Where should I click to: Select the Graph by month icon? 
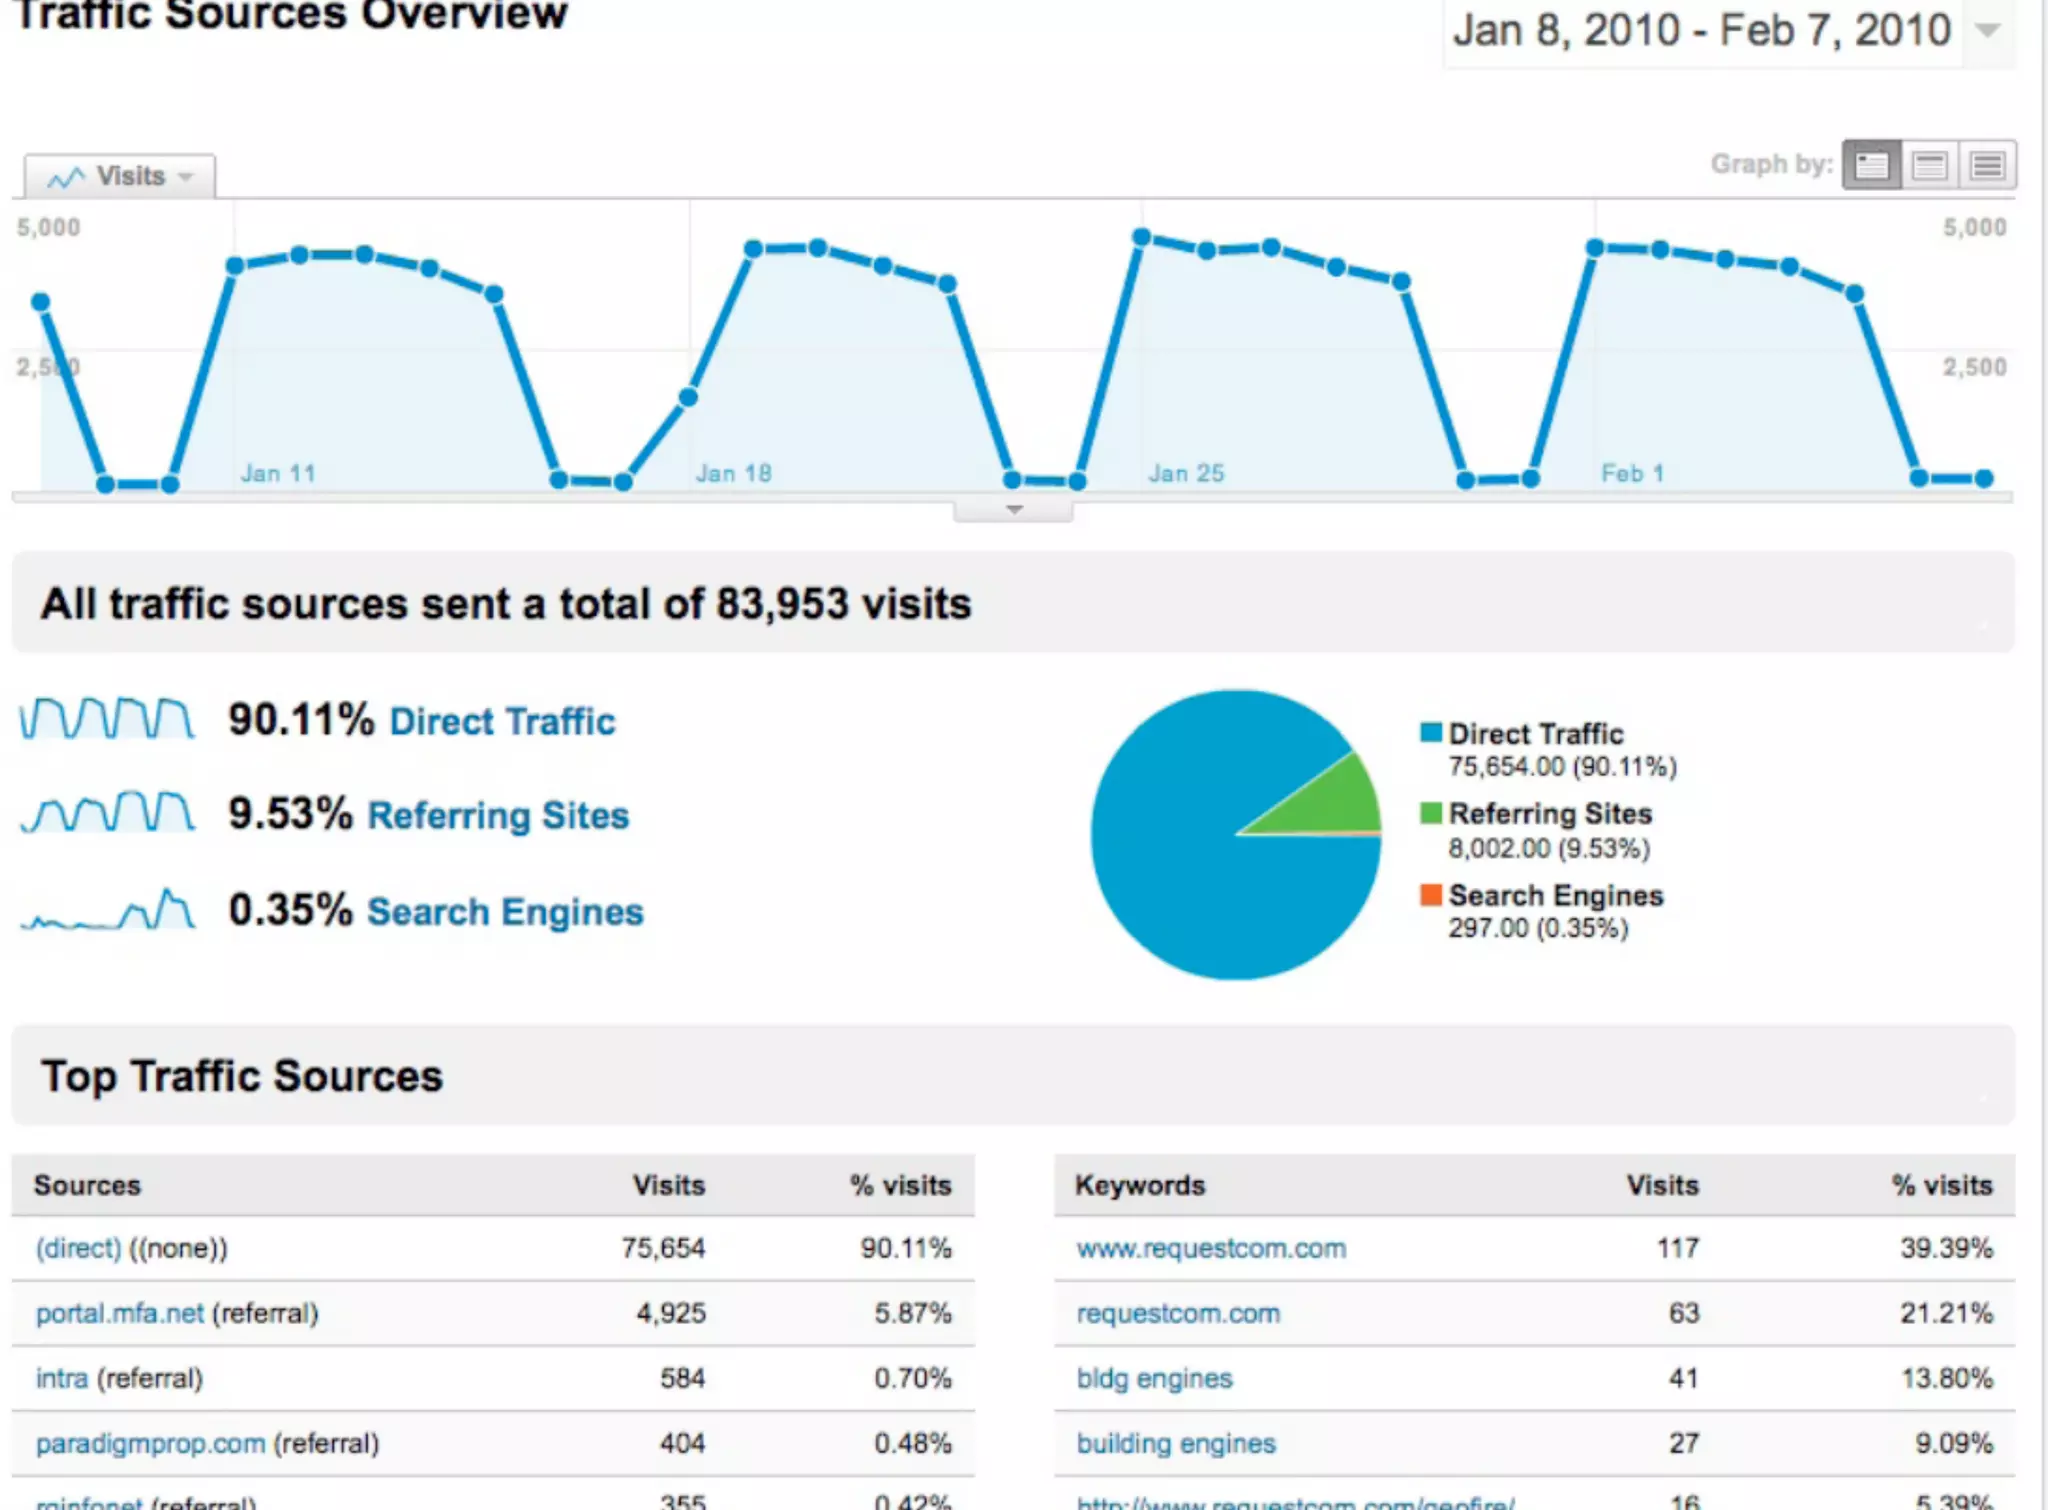[x=1987, y=165]
